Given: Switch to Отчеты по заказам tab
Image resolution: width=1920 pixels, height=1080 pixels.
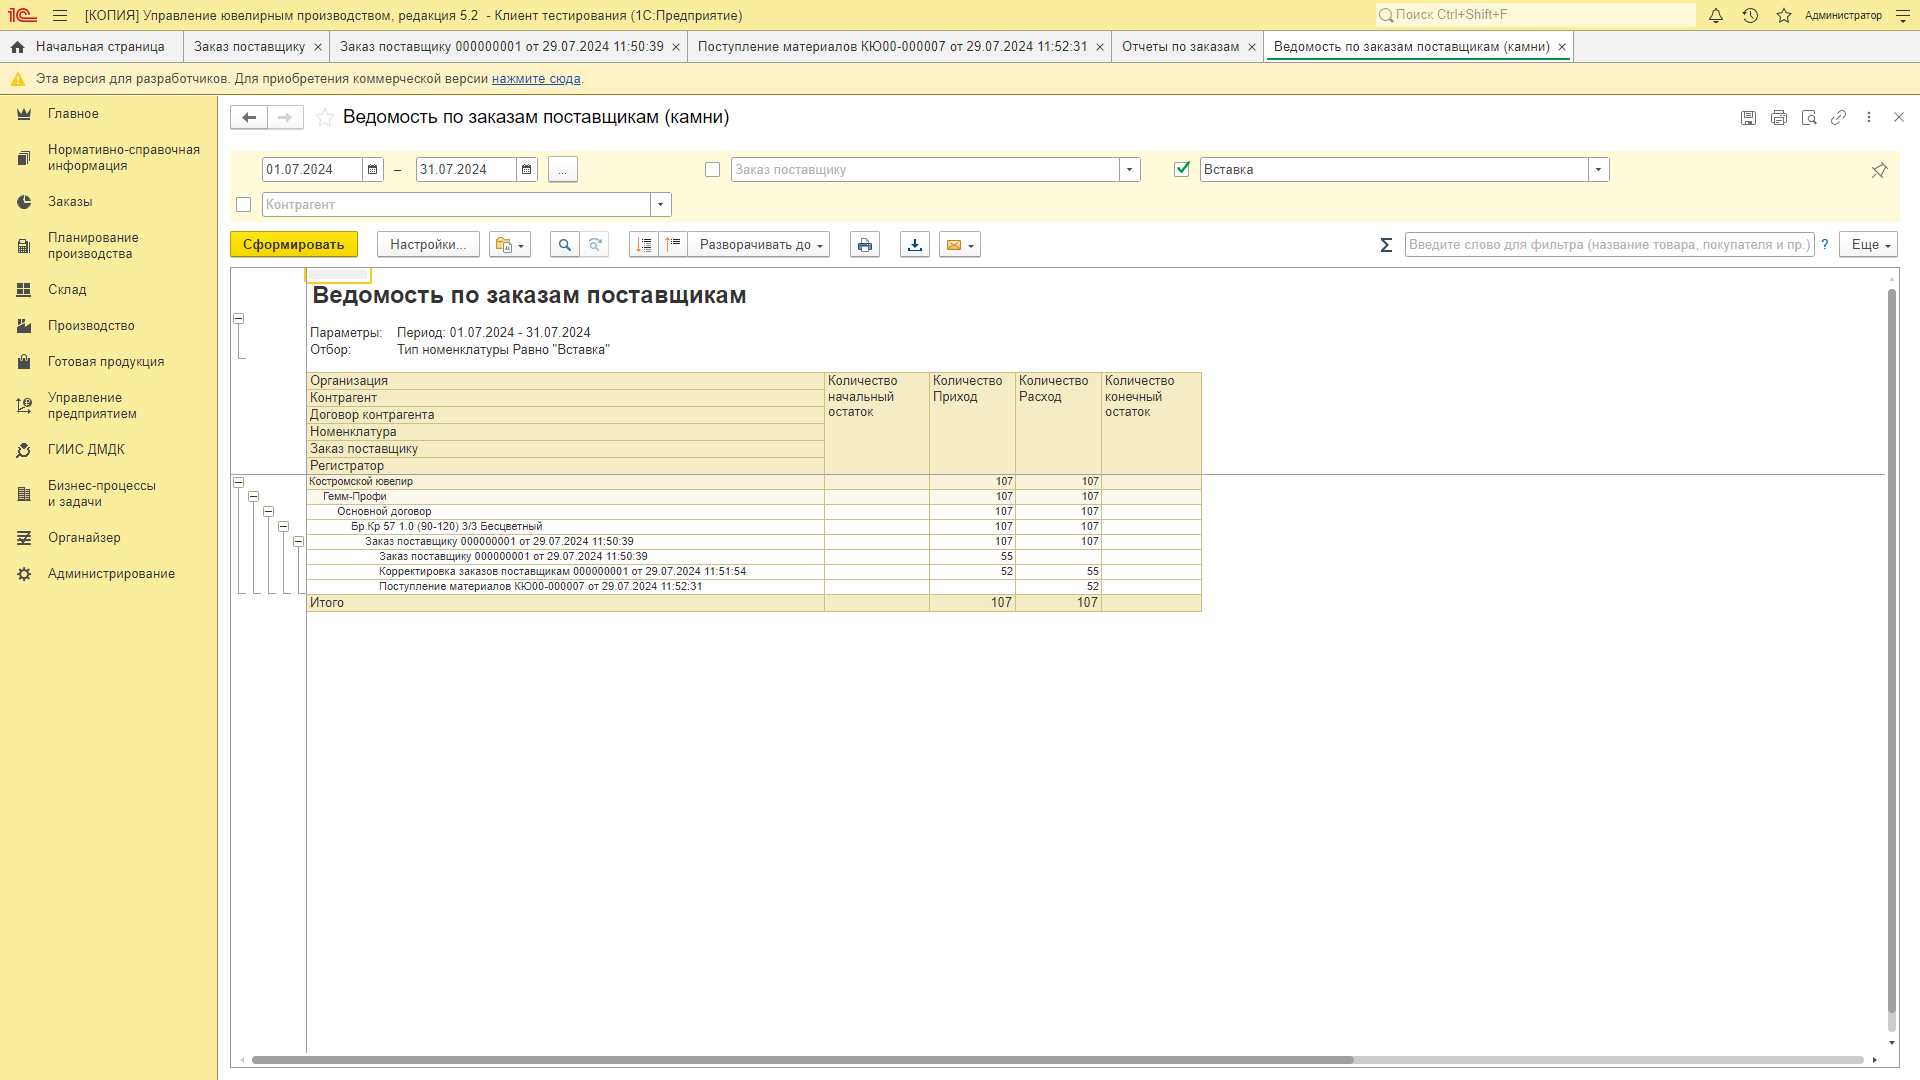Looking at the screenshot, I should [x=1180, y=47].
